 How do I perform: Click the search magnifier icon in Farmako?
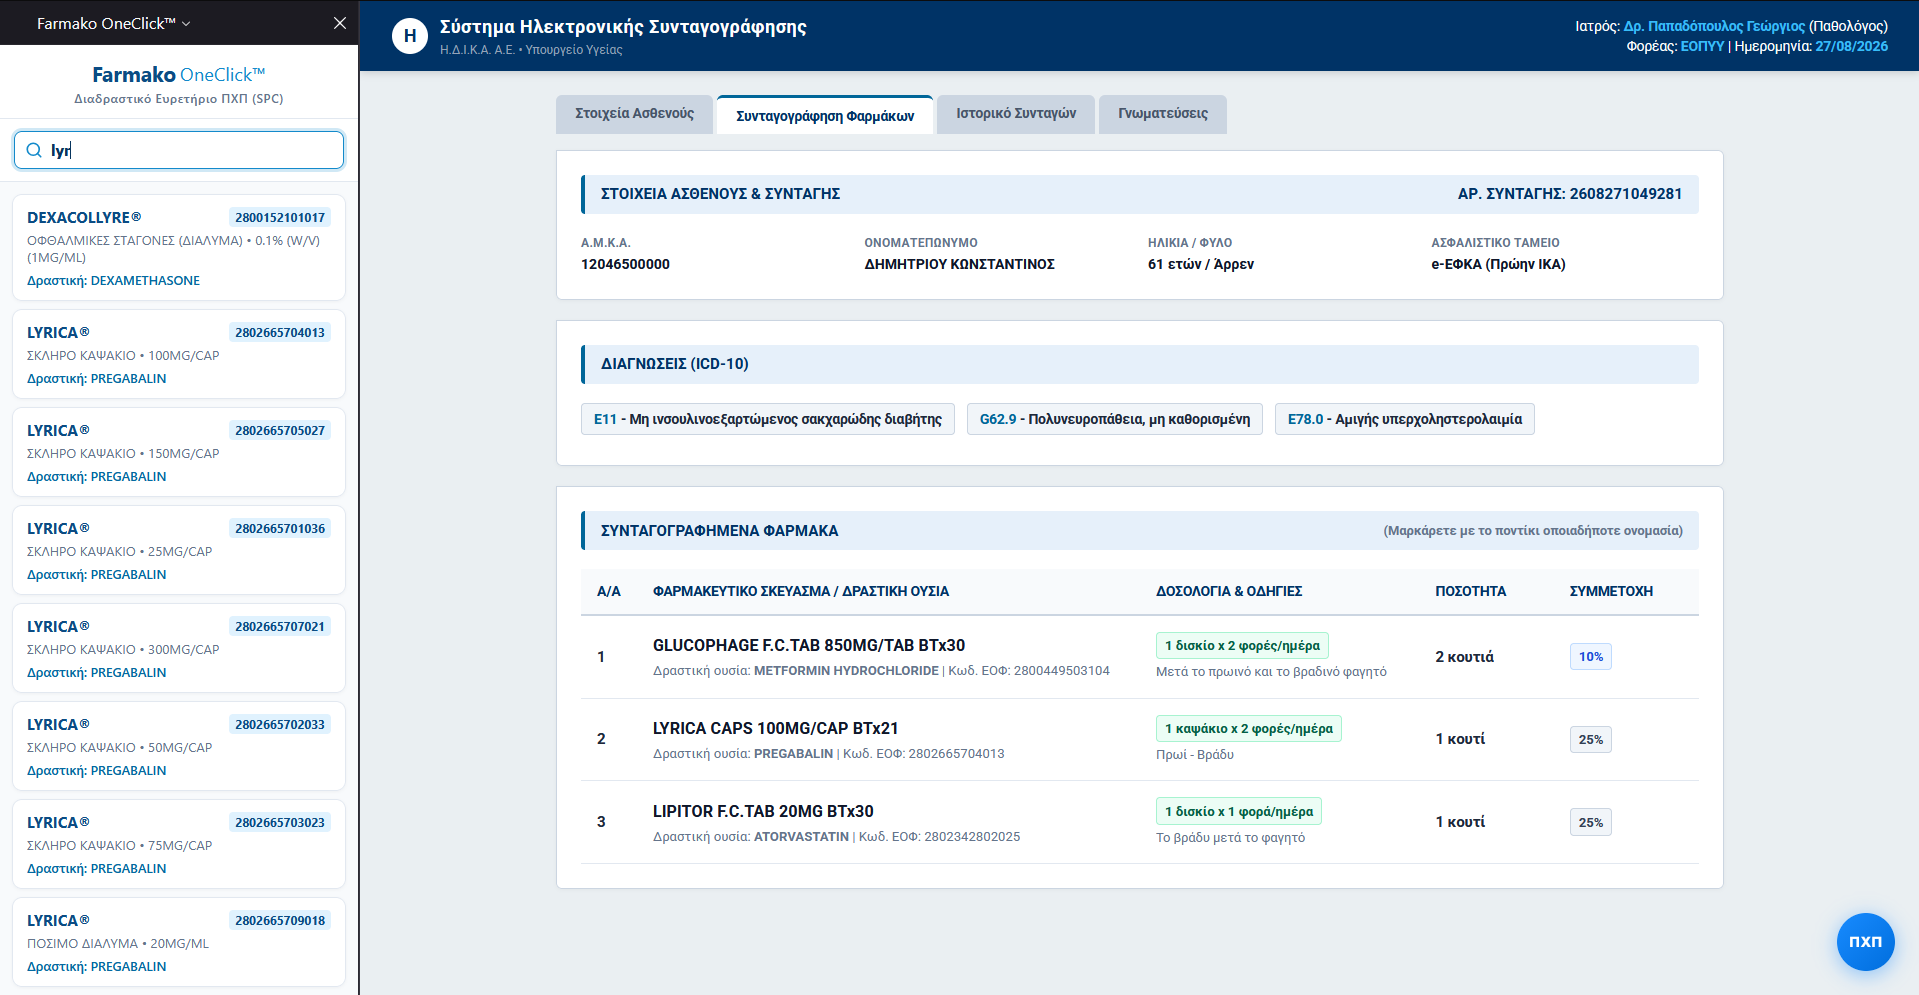tap(34, 150)
